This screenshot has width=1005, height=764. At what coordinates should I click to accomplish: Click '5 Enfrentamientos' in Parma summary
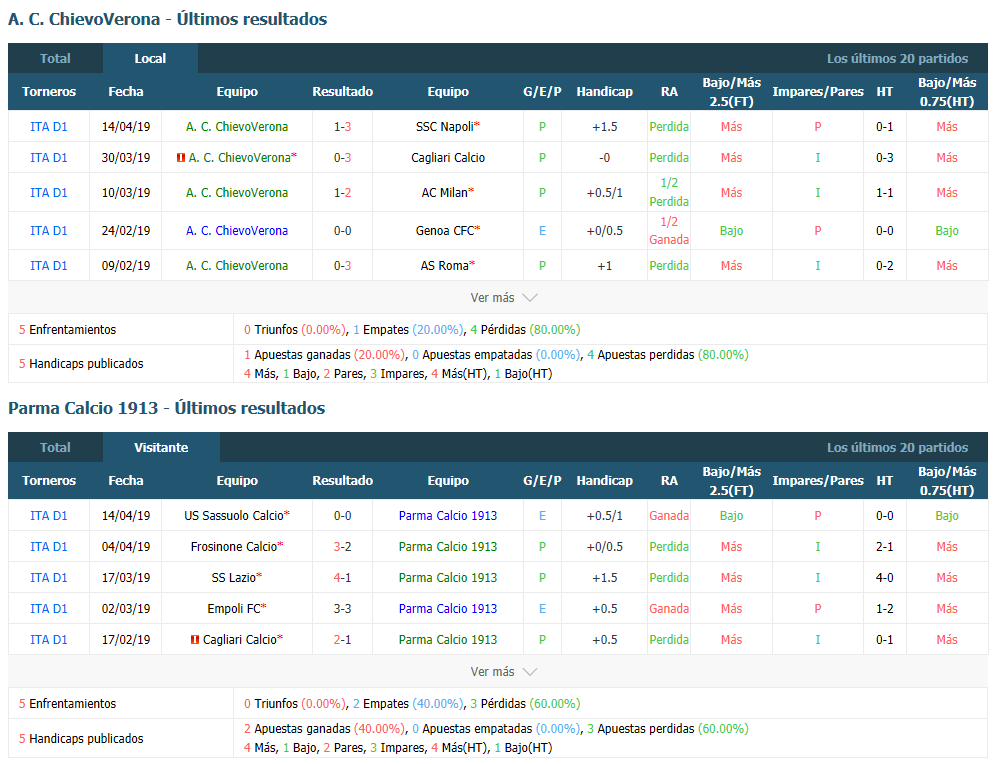(x=67, y=704)
